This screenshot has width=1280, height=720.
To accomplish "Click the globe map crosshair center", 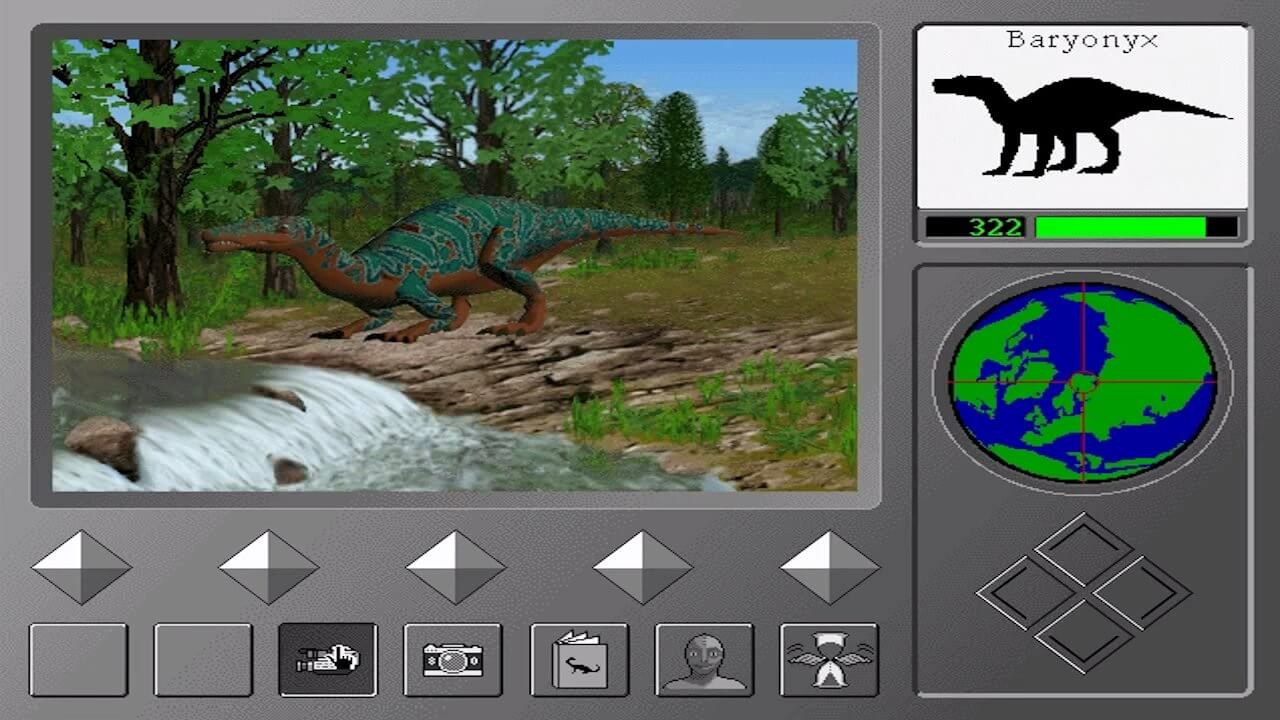I will pyautogui.click(x=1083, y=381).
